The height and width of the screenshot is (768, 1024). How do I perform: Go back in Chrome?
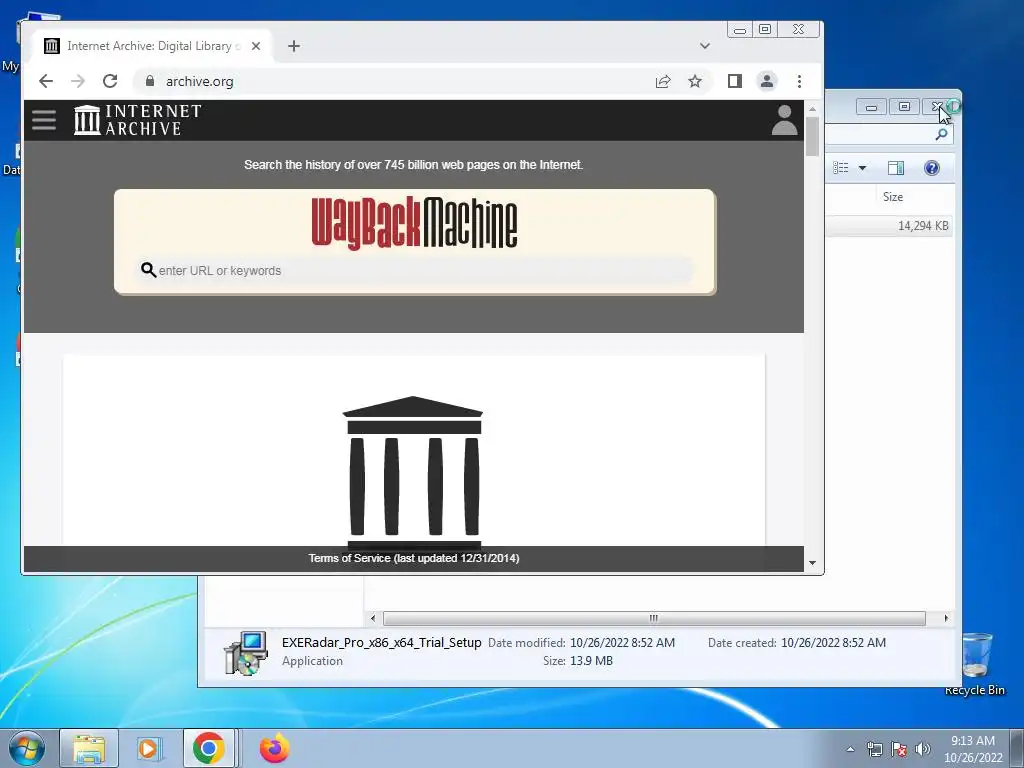point(46,81)
